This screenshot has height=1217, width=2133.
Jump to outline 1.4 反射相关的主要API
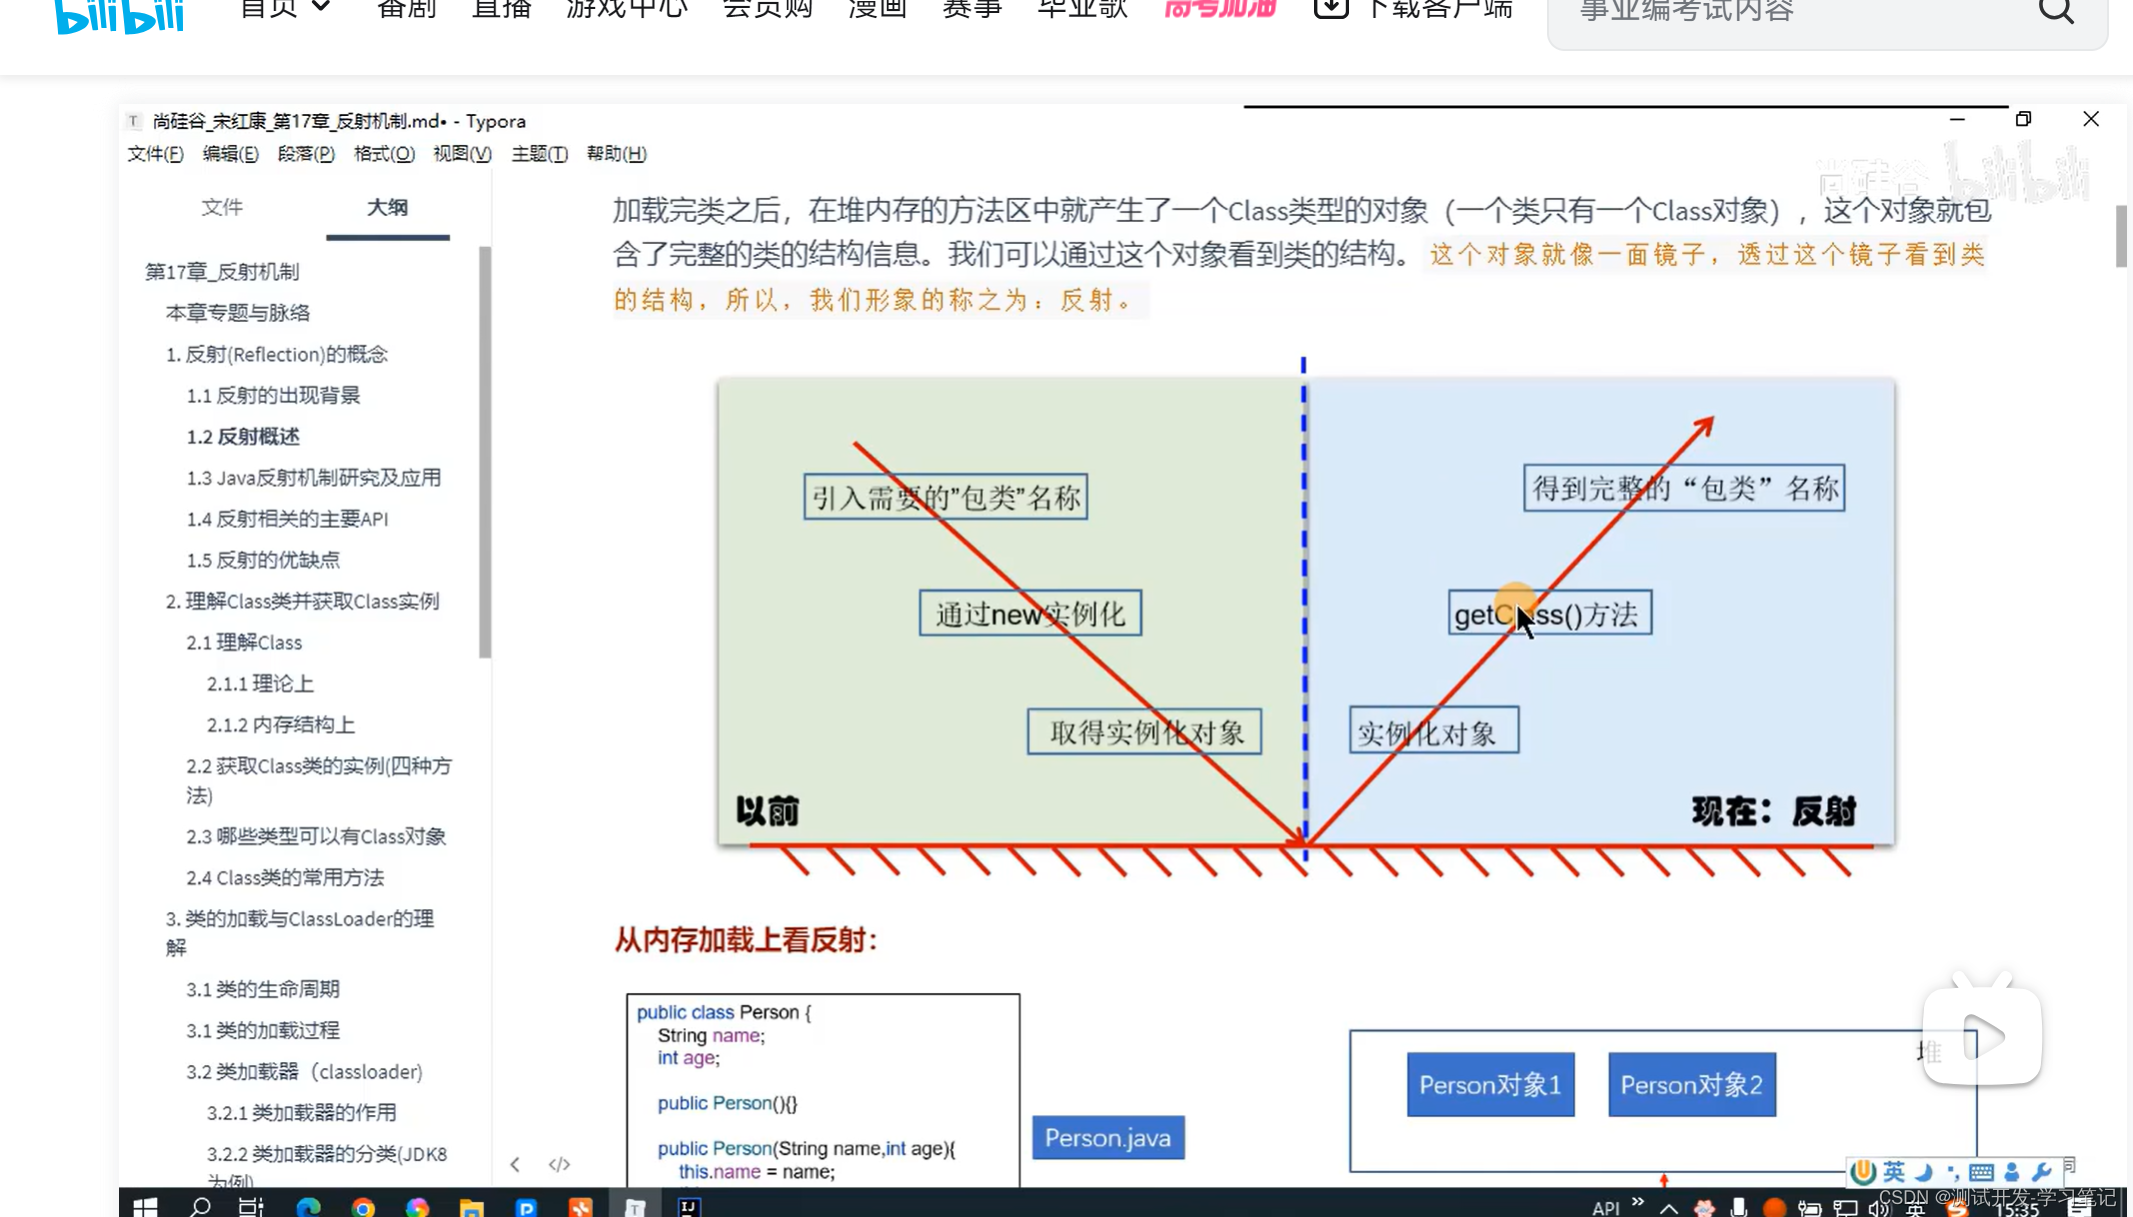pyautogui.click(x=287, y=519)
